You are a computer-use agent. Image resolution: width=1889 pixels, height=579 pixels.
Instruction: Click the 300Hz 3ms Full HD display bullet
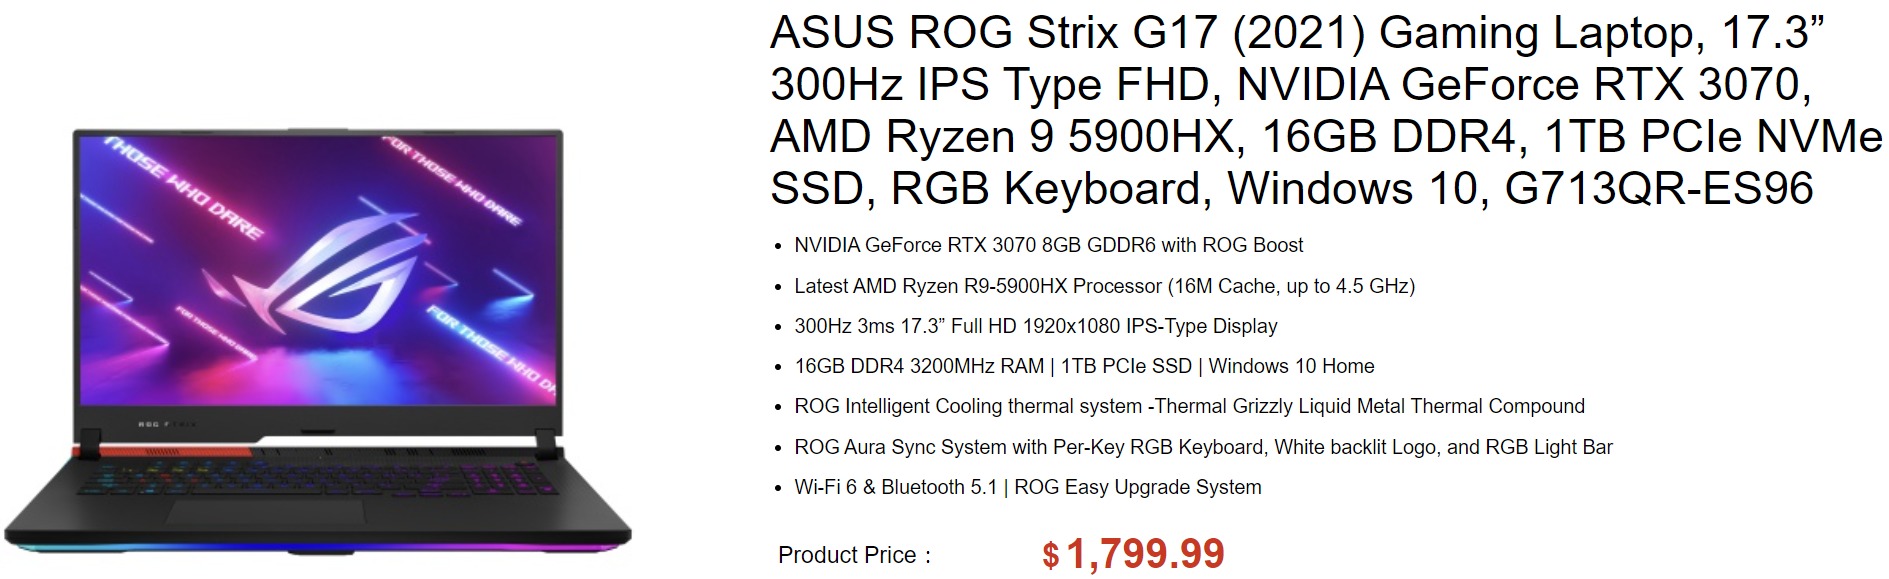(1035, 326)
